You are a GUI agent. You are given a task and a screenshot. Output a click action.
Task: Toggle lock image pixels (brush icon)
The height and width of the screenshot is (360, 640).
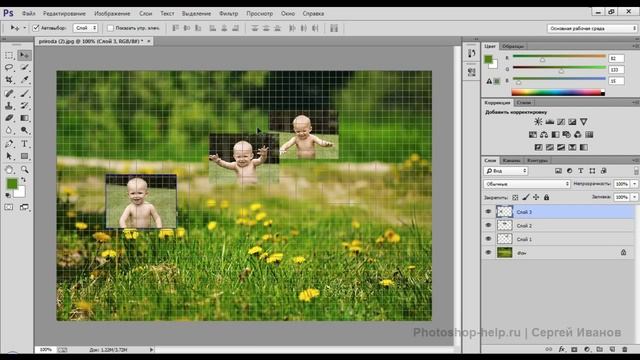(526, 197)
